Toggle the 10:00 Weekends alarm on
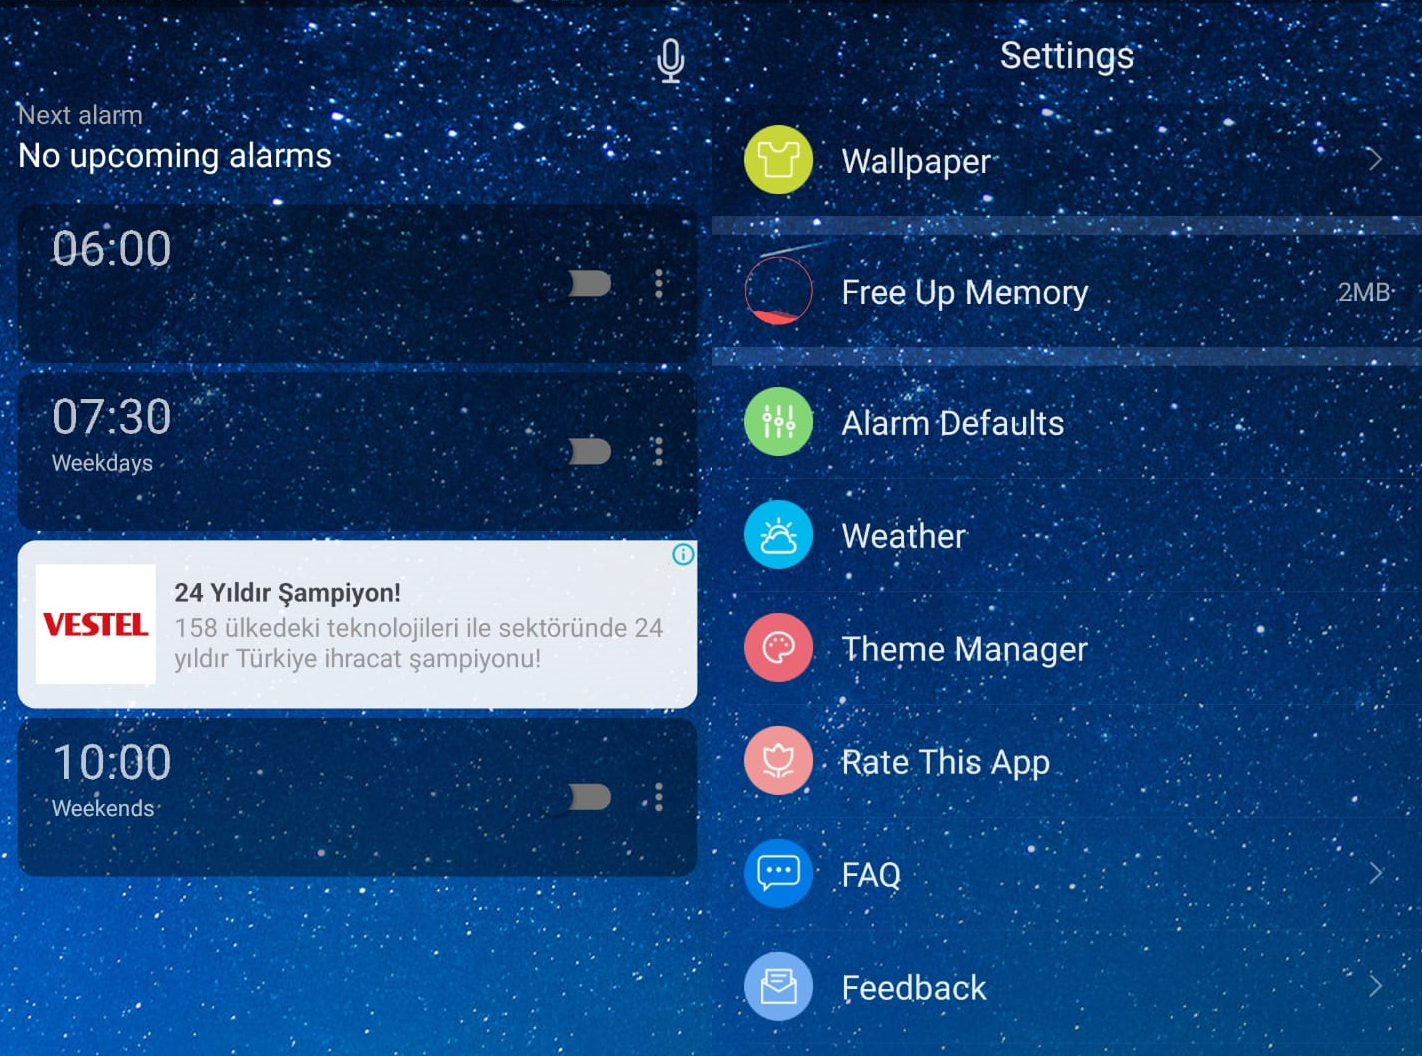 589,797
